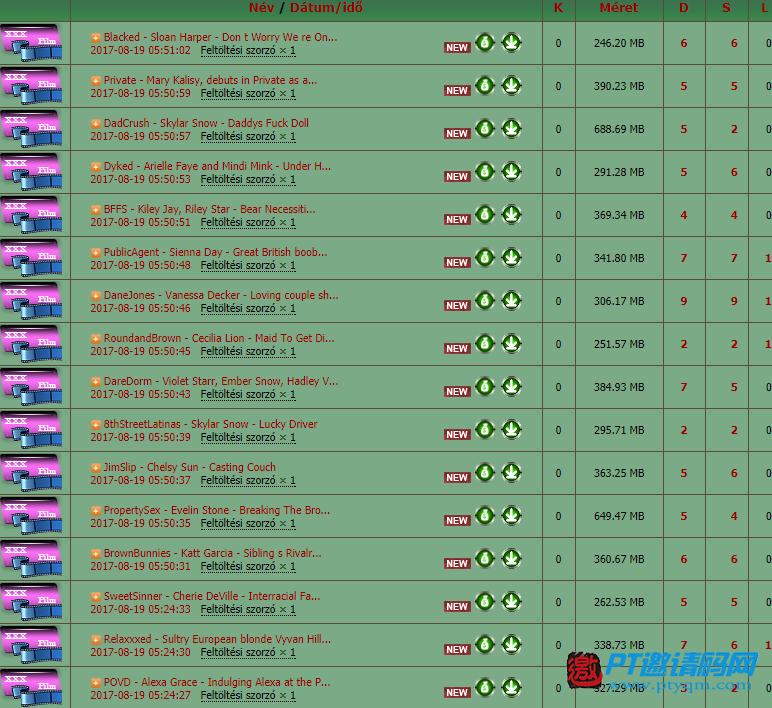
Task: Click NEW badge in DadCrush row
Action: tap(457, 134)
